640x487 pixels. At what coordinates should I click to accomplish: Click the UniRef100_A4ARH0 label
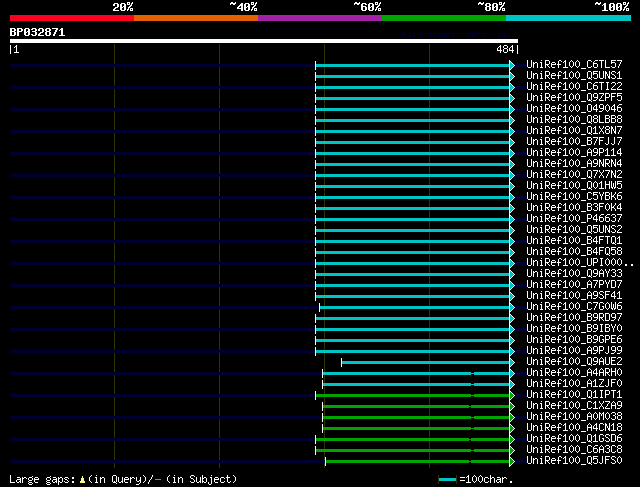[574, 373]
